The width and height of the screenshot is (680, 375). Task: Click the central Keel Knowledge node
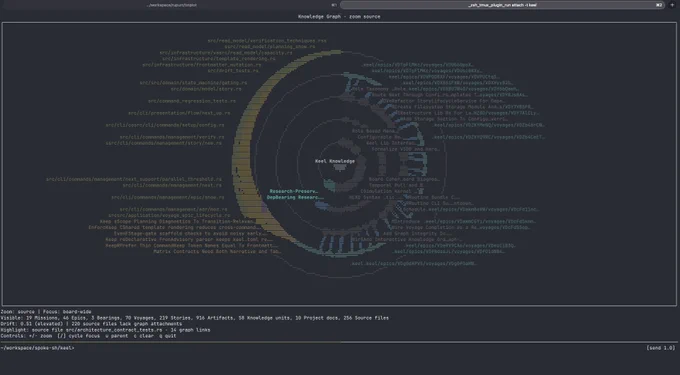click(335, 161)
